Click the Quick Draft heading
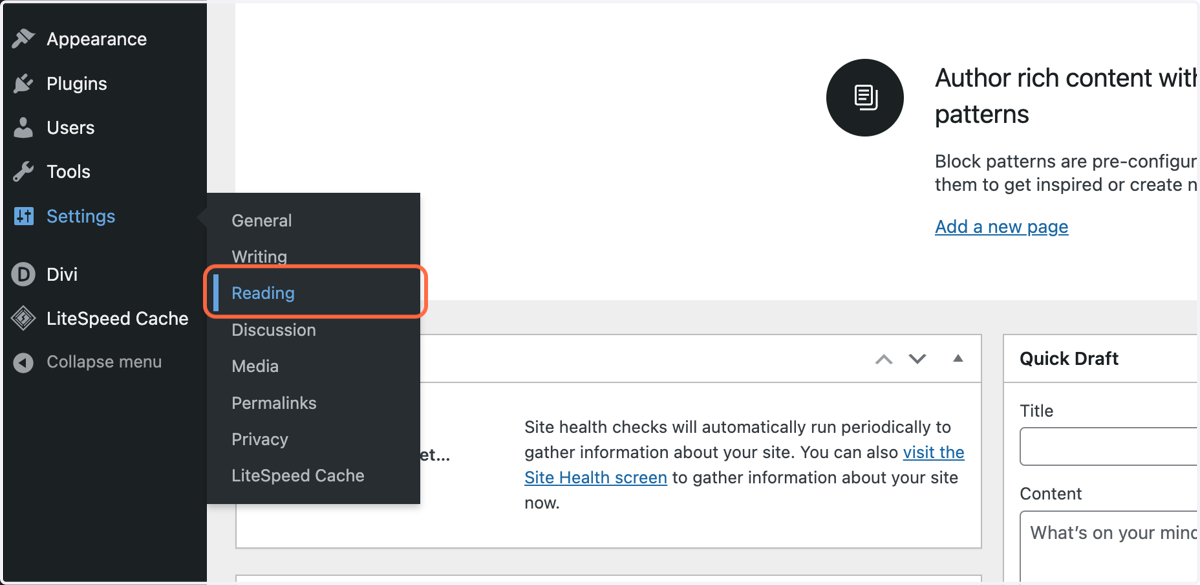The height and width of the screenshot is (585, 1200). (1069, 359)
